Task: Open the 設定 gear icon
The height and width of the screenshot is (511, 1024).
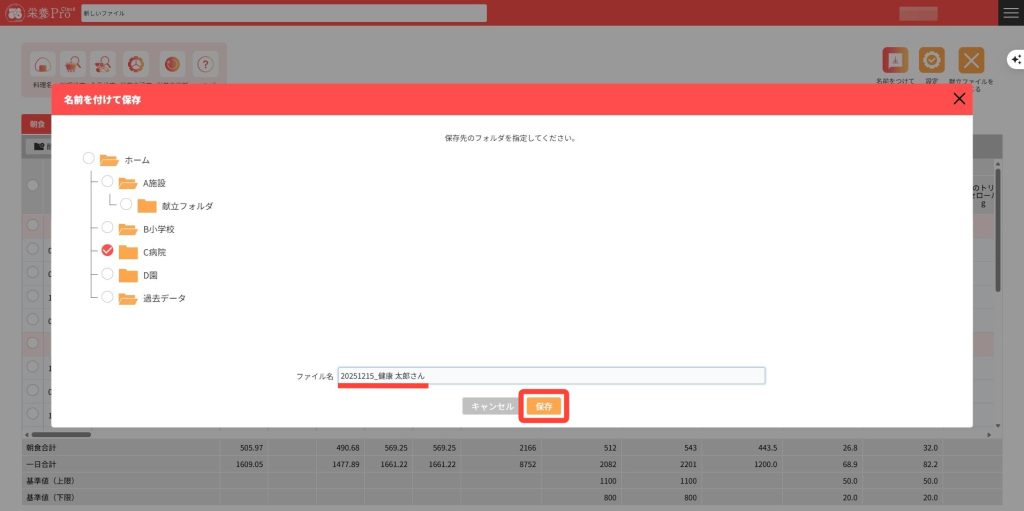Action: point(931,61)
